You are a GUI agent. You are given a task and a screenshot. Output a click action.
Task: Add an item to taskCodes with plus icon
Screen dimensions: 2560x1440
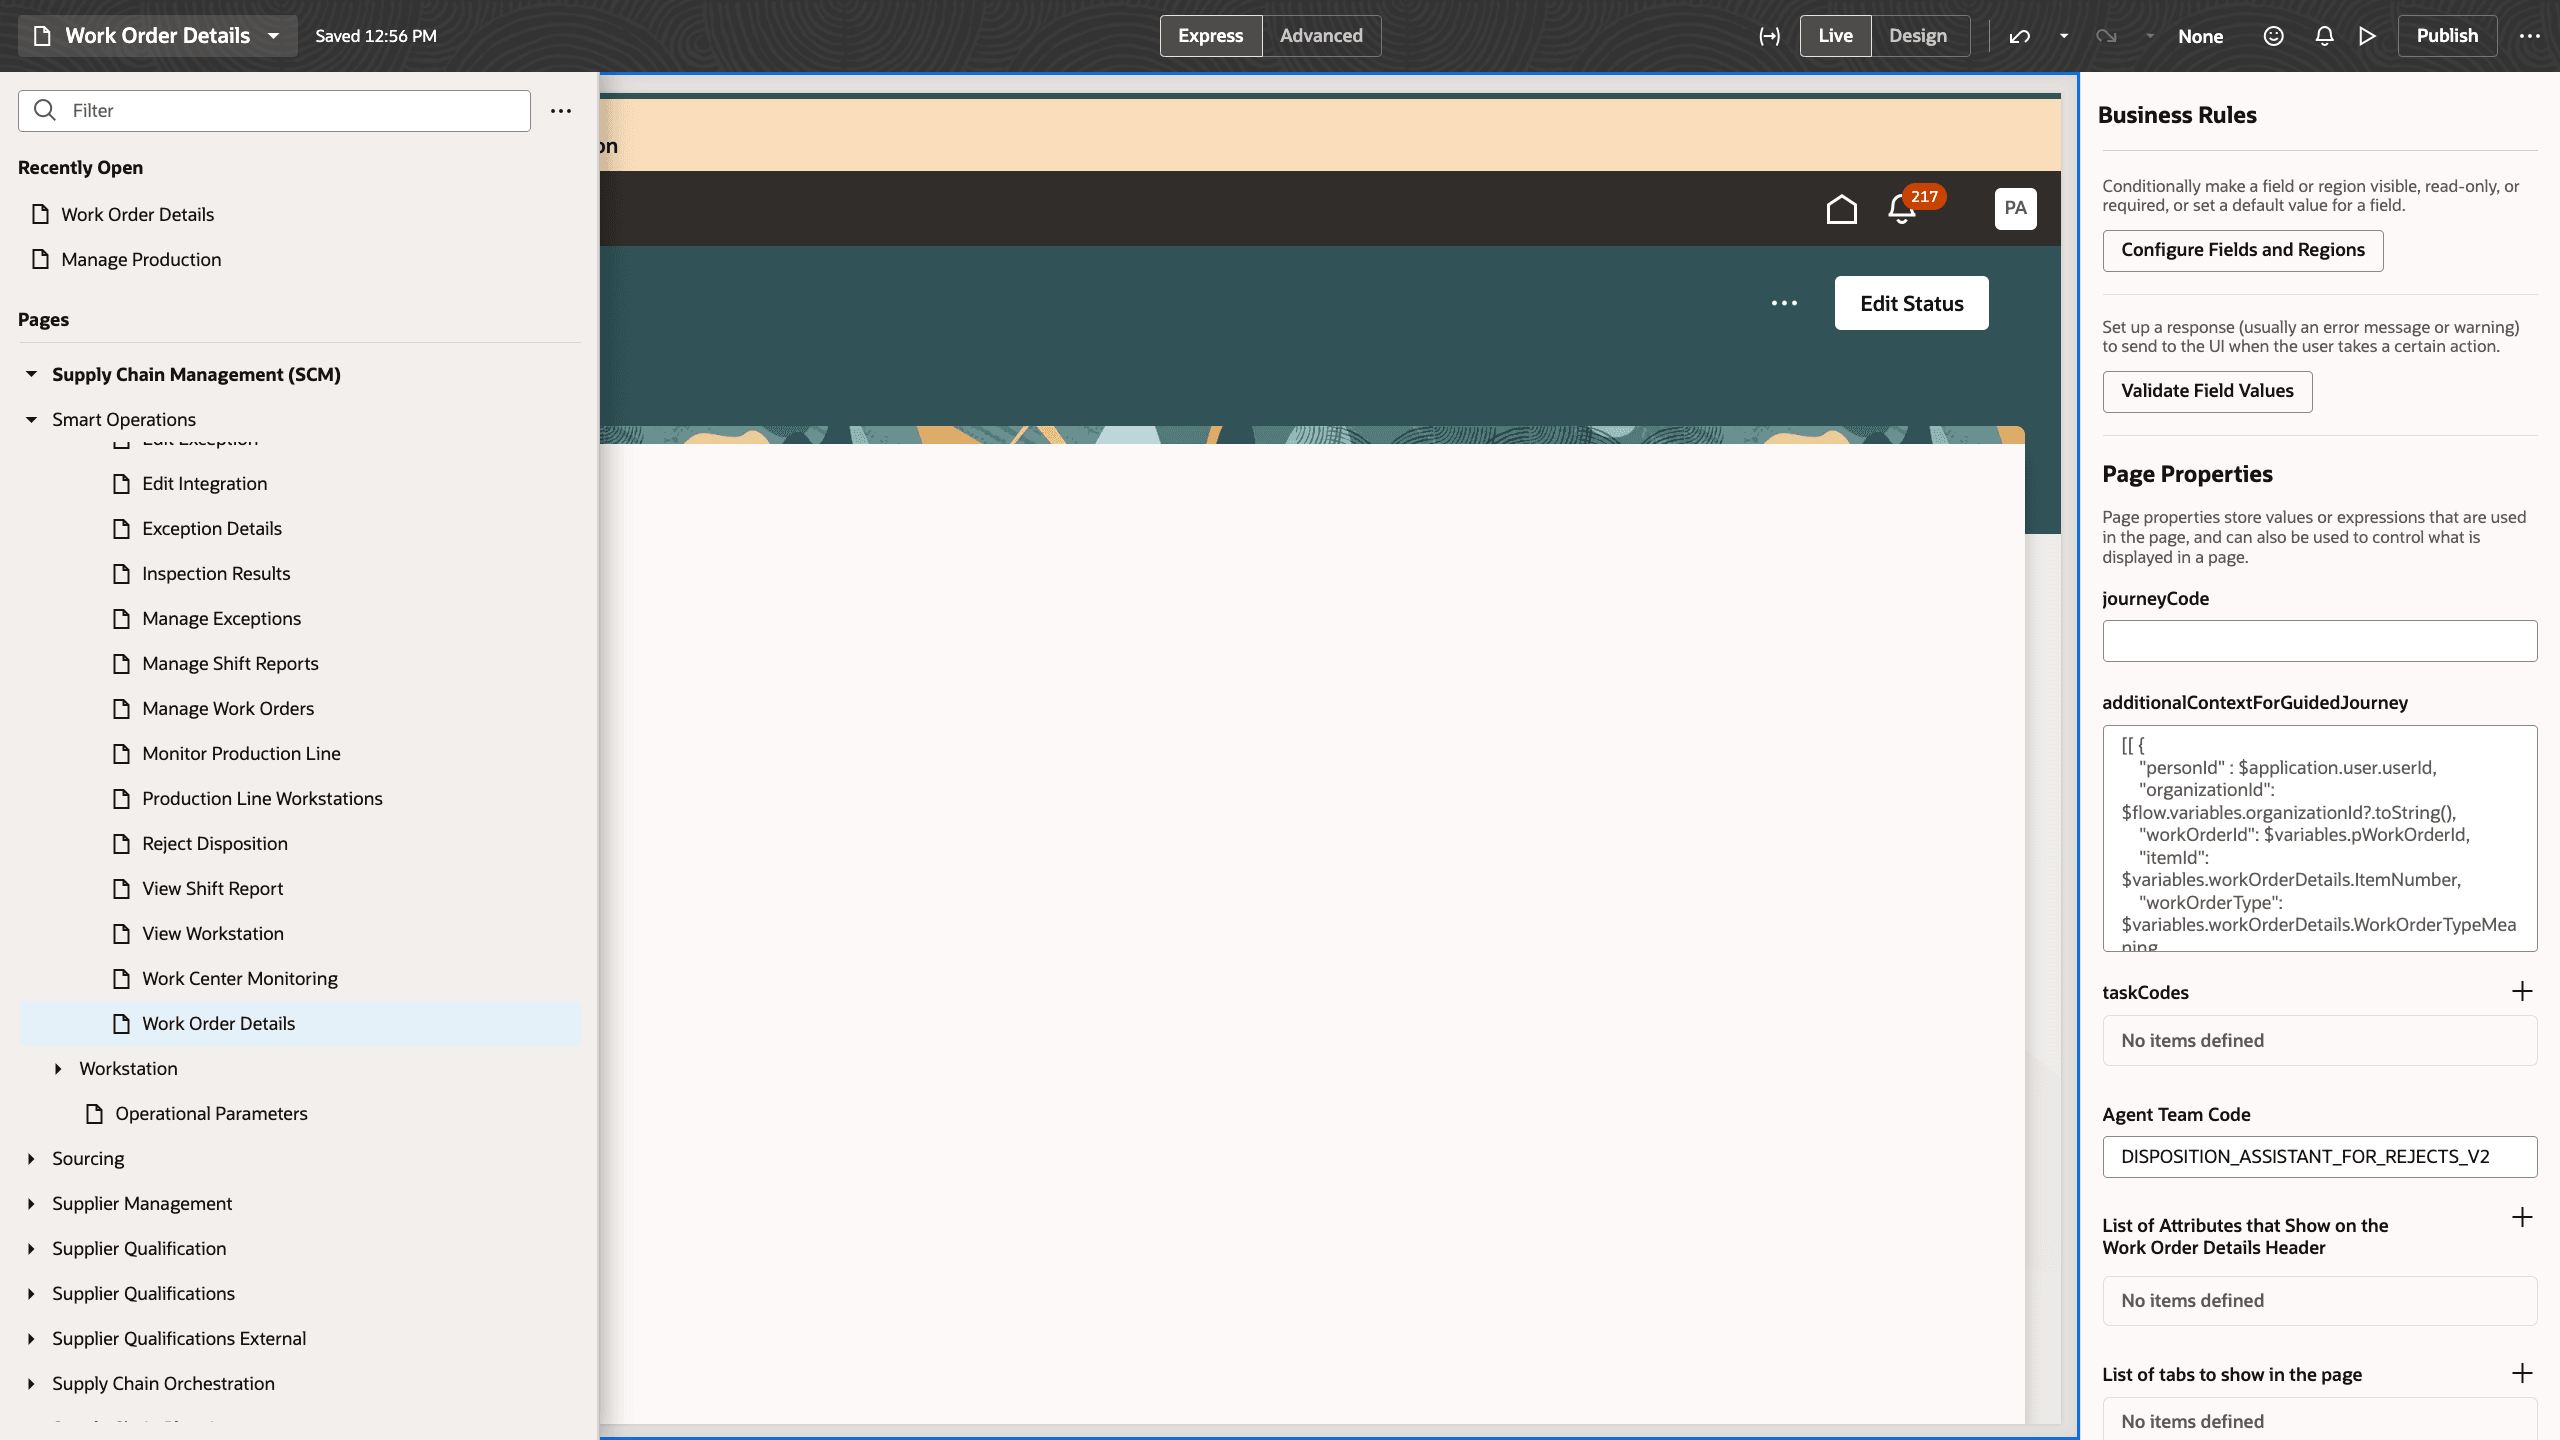pyautogui.click(x=2523, y=992)
